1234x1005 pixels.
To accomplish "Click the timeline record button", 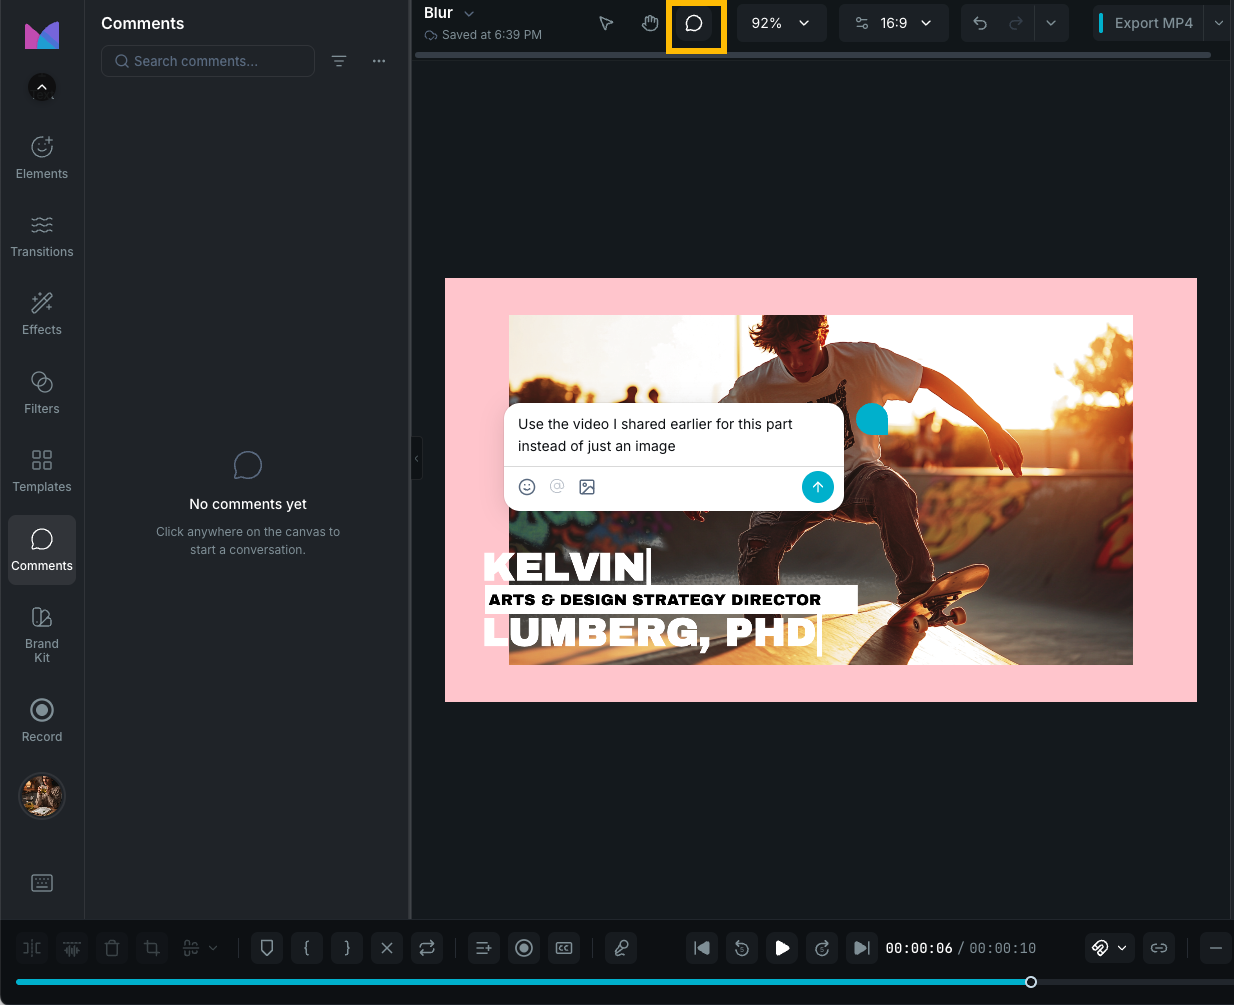I will point(524,948).
